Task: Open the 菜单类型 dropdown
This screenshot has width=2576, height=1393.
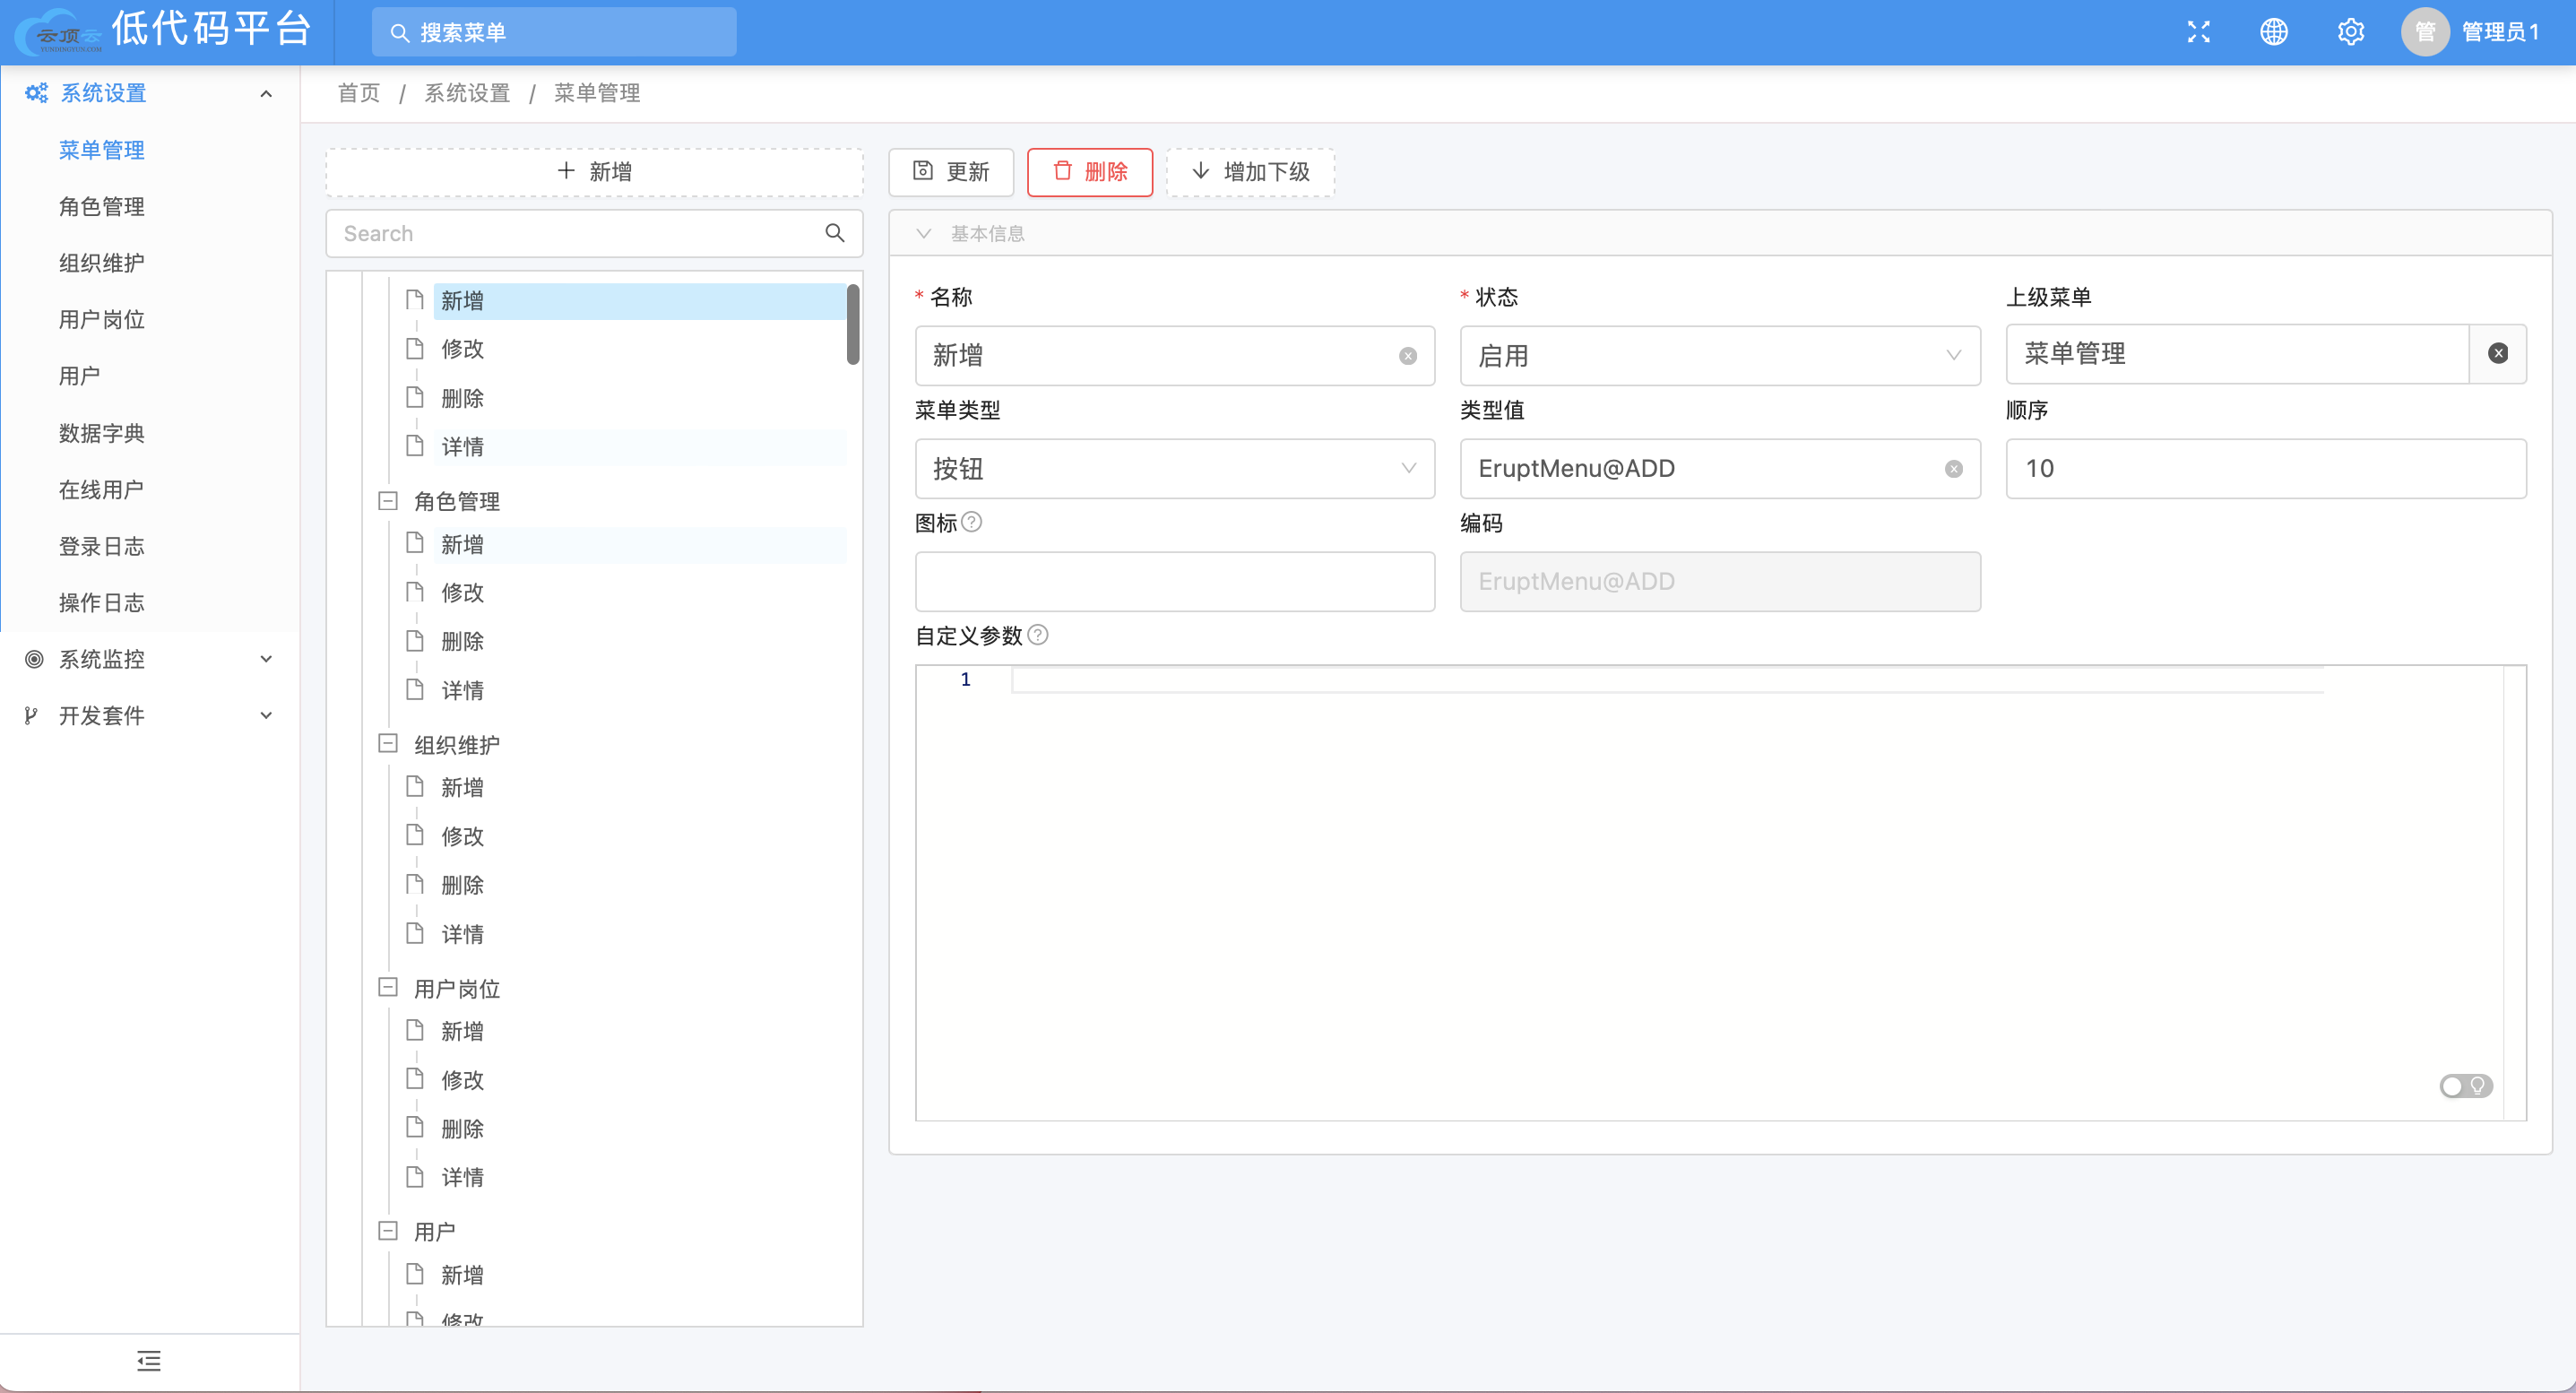Action: point(1175,468)
